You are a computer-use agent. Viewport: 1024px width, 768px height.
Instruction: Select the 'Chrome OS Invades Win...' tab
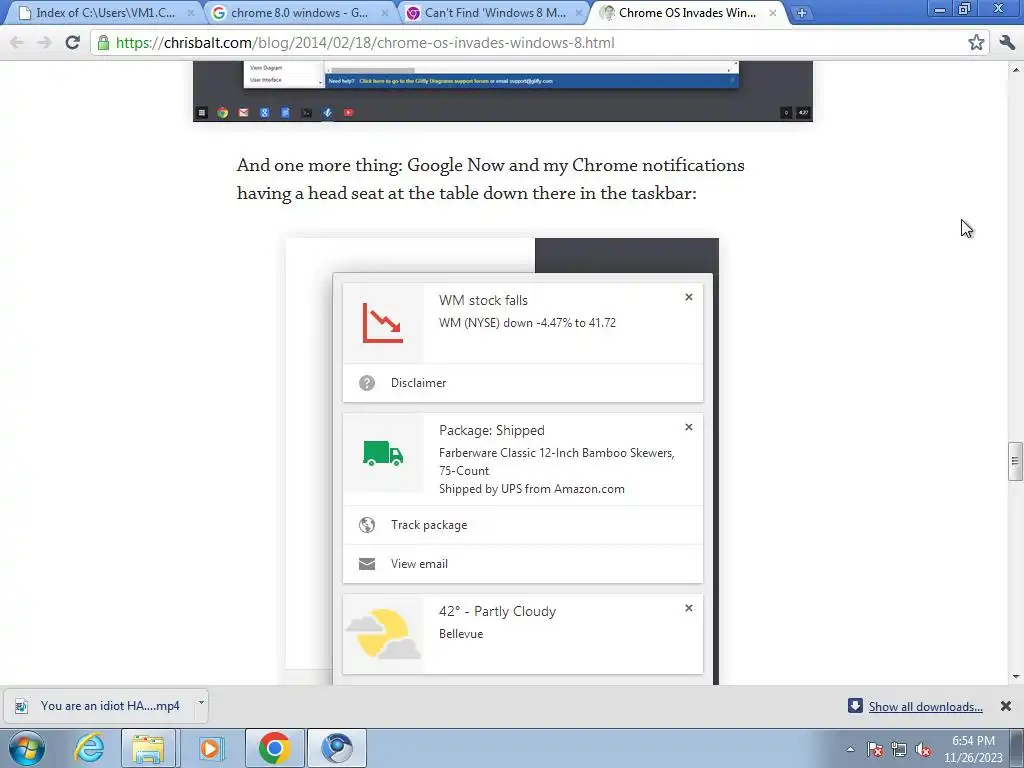click(x=686, y=12)
